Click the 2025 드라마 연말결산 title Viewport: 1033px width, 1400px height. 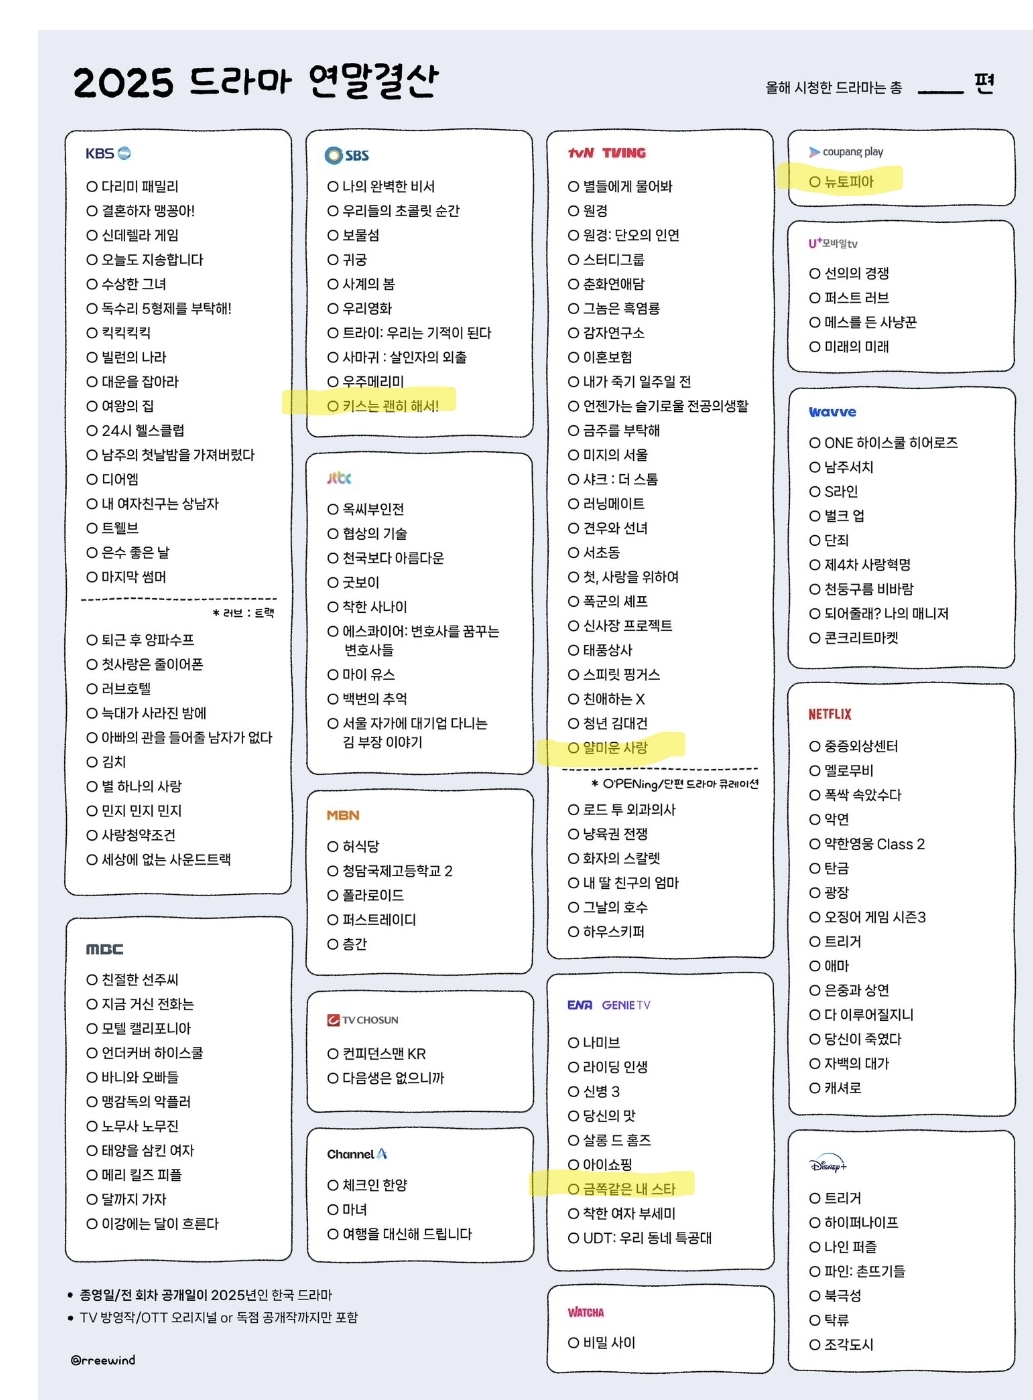(x=256, y=81)
